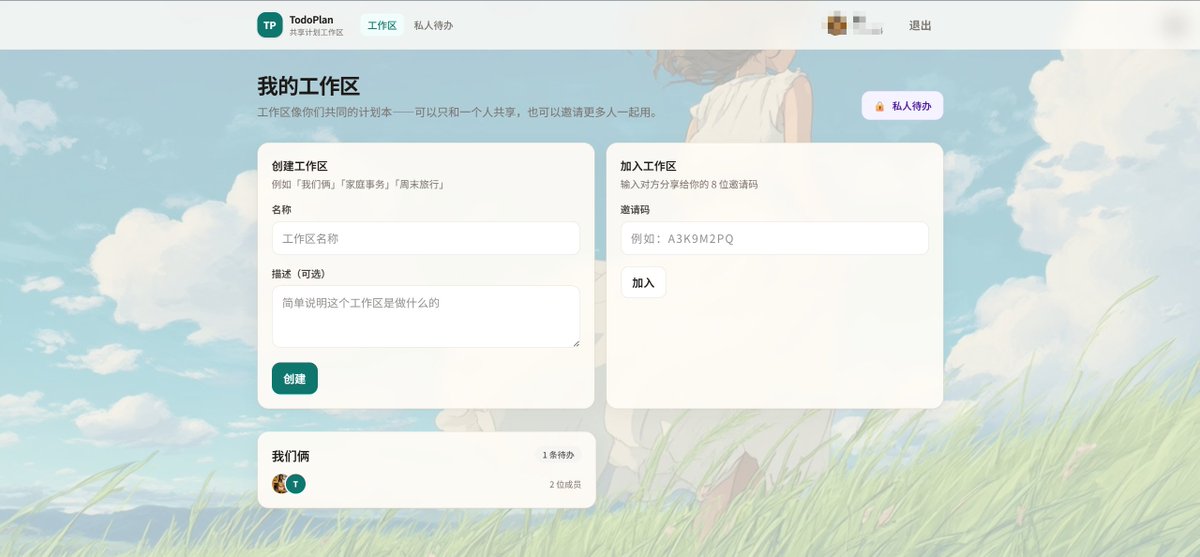Click the 我的工作区 page heading

click(x=308, y=86)
